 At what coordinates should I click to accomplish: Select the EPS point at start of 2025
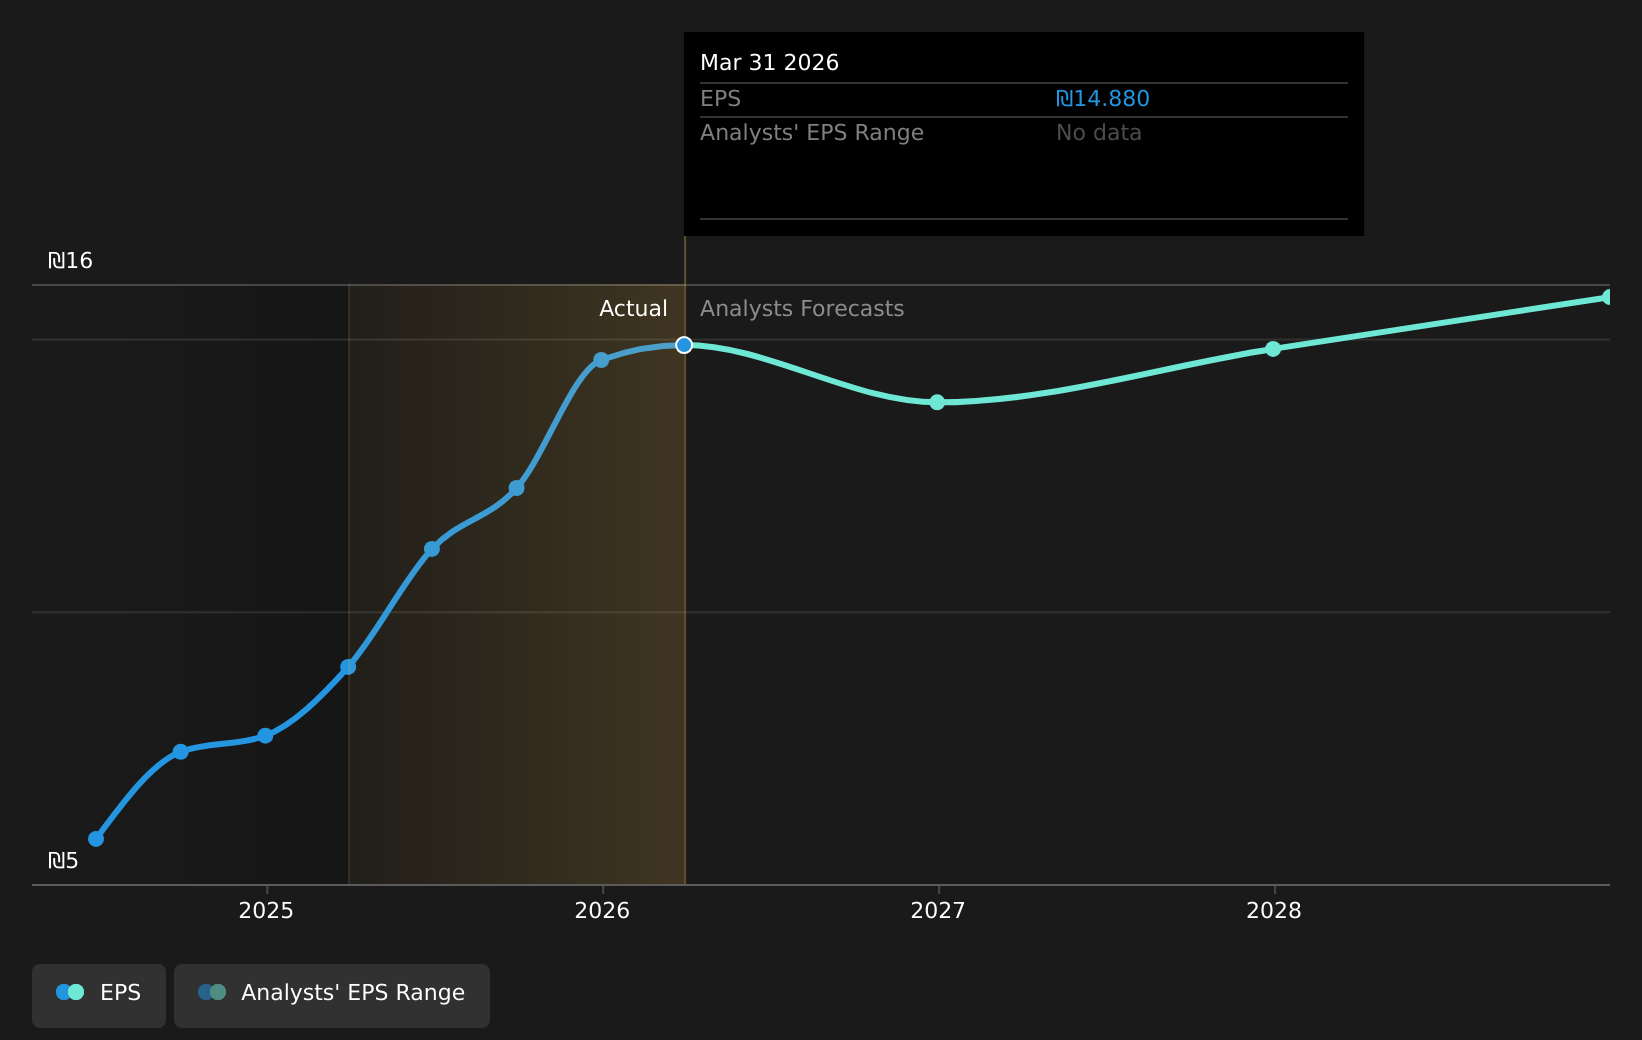(x=265, y=736)
